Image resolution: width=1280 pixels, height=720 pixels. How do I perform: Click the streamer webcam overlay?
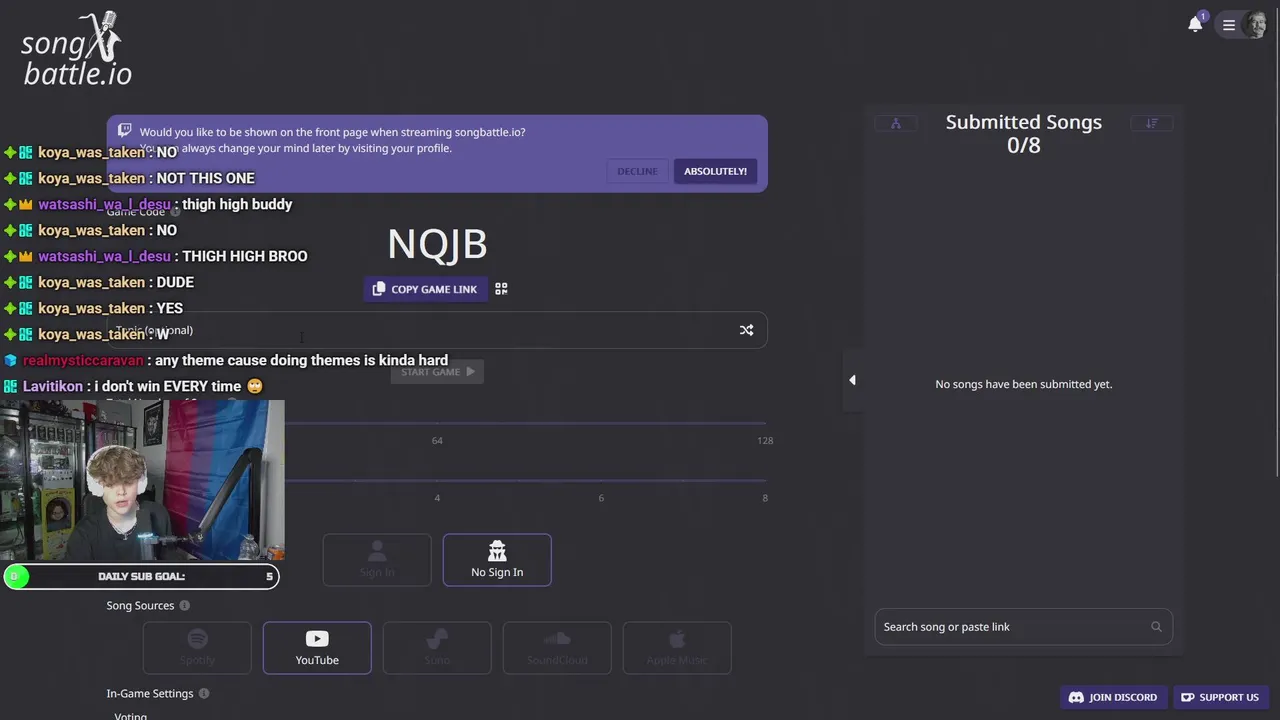click(x=142, y=481)
